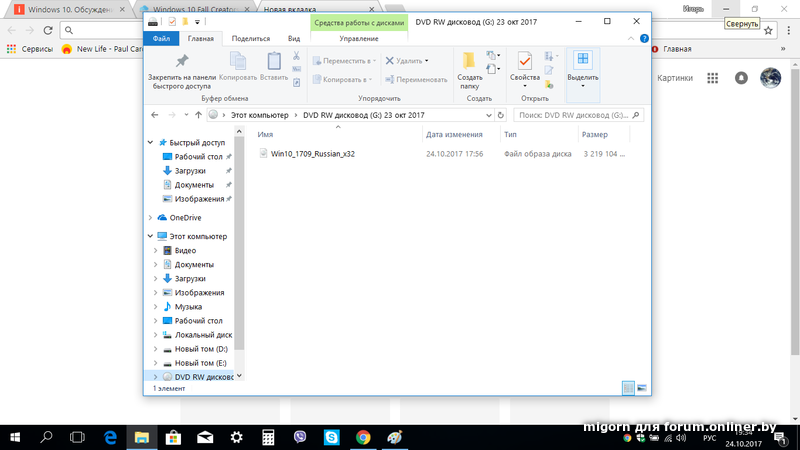Pin to Quick Access ribbon button
This screenshot has width=800, height=450.
tap(182, 71)
